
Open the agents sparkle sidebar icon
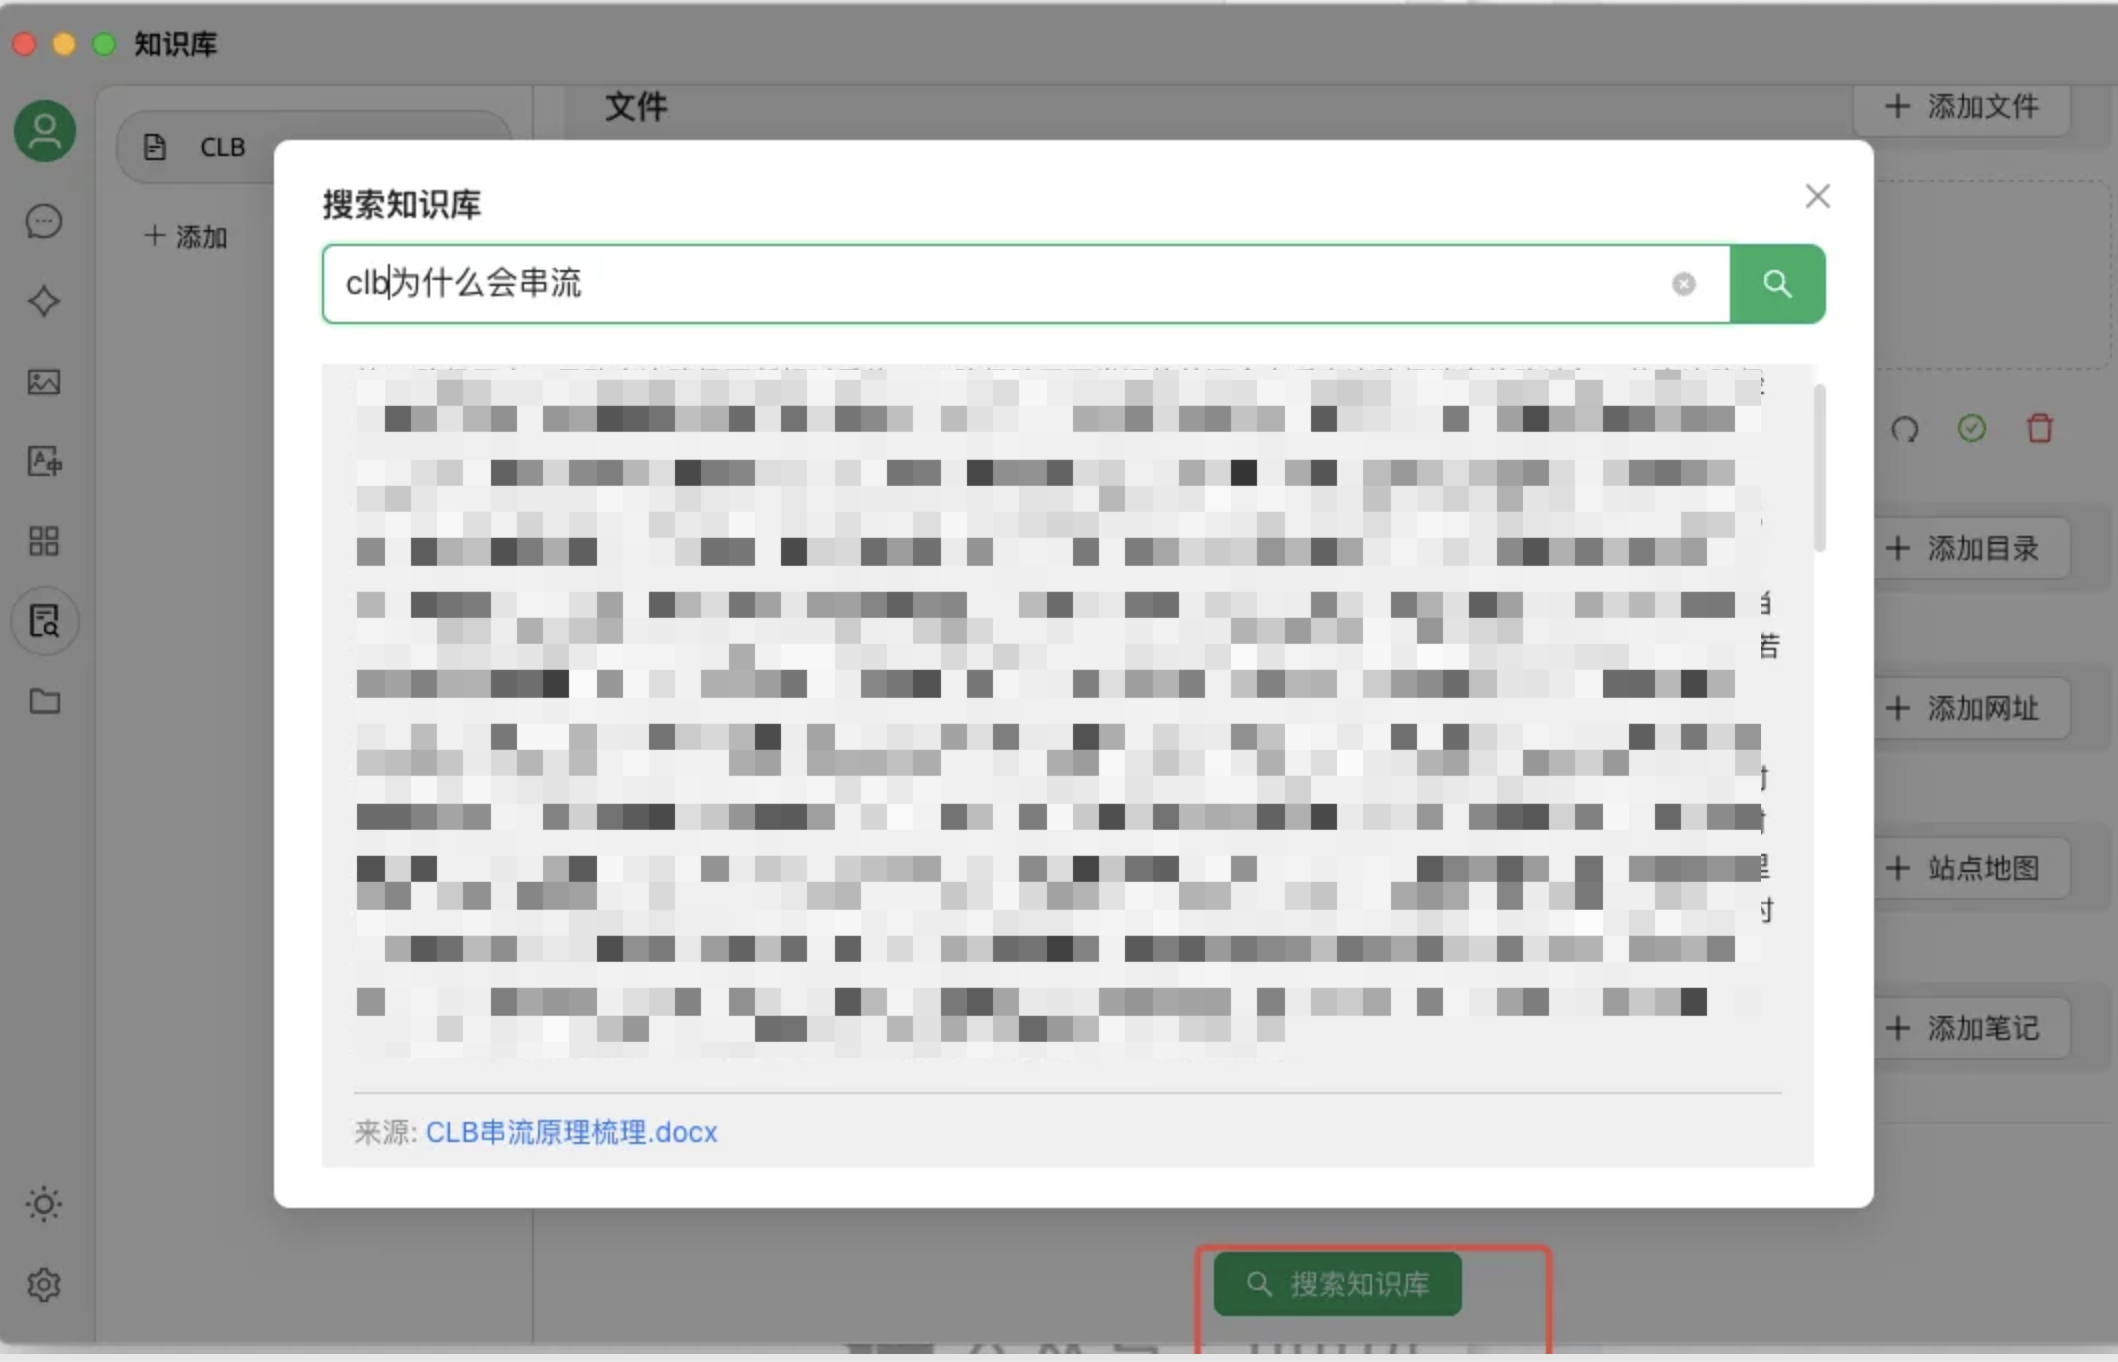coord(44,301)
